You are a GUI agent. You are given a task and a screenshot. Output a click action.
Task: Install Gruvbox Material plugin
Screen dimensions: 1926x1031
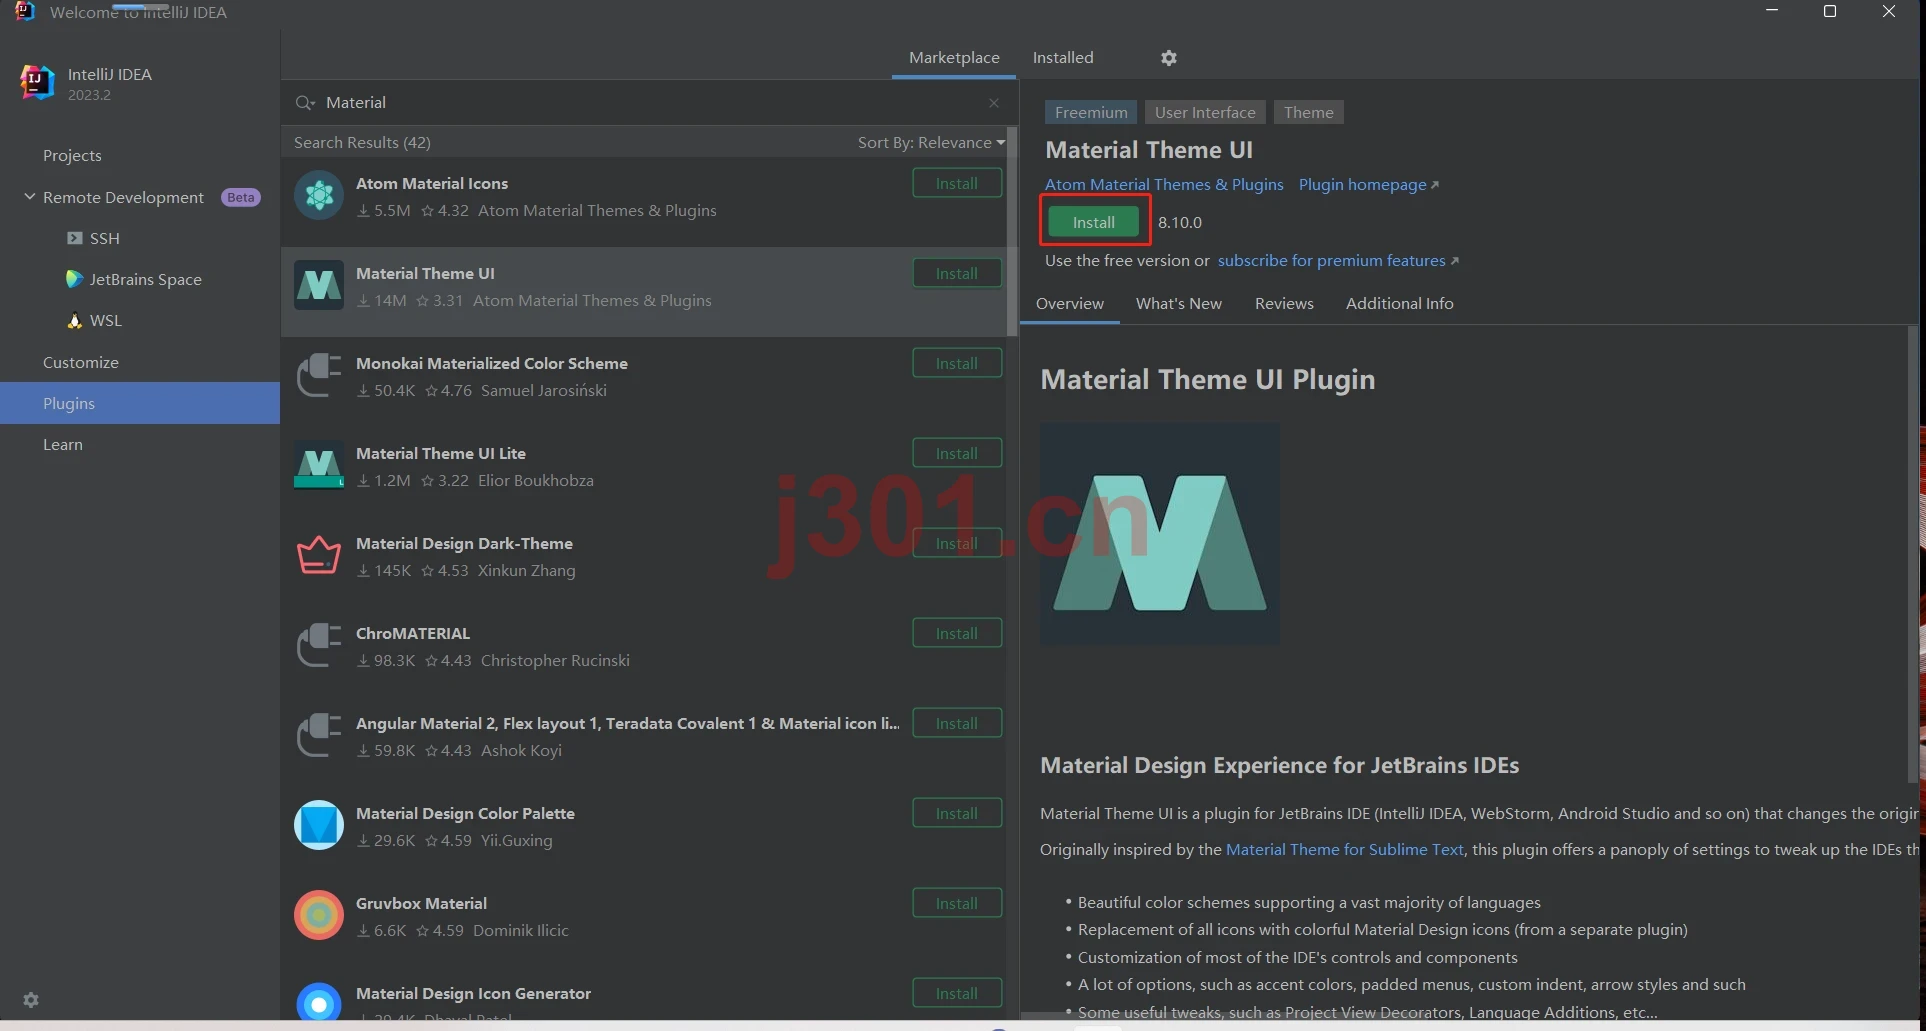[x=957, y=903]
